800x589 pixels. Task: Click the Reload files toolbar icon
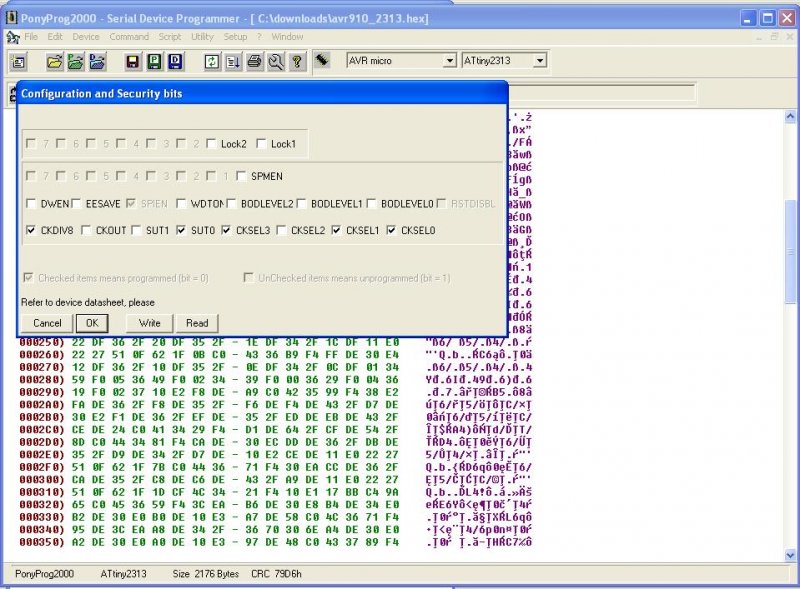tap(212, 62)
